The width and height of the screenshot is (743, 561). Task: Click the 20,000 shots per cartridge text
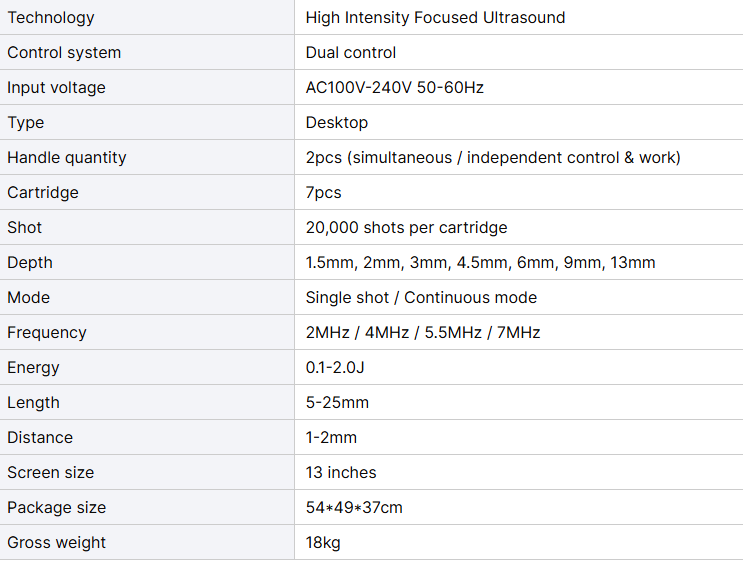(x=406, y=227)
